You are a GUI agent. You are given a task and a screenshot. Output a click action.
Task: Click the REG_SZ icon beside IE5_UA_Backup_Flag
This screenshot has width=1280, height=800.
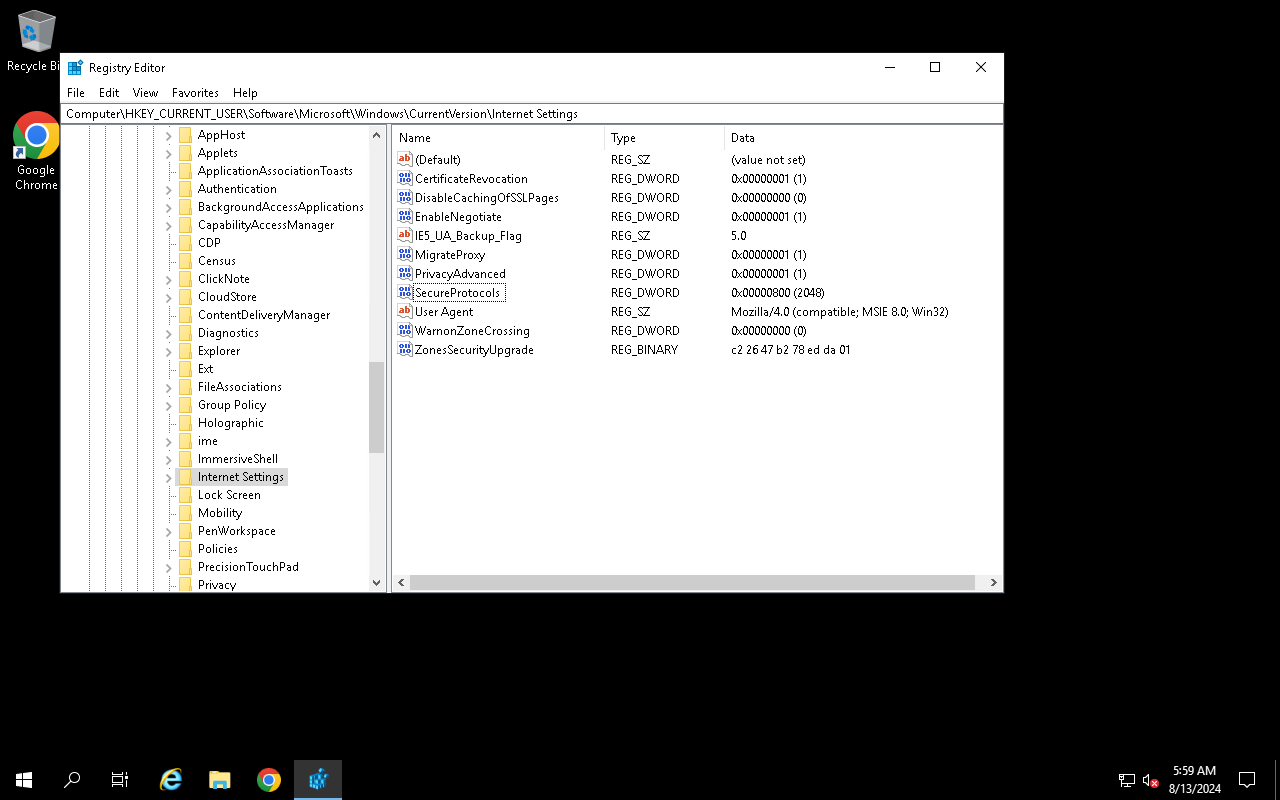click(405, 235)
